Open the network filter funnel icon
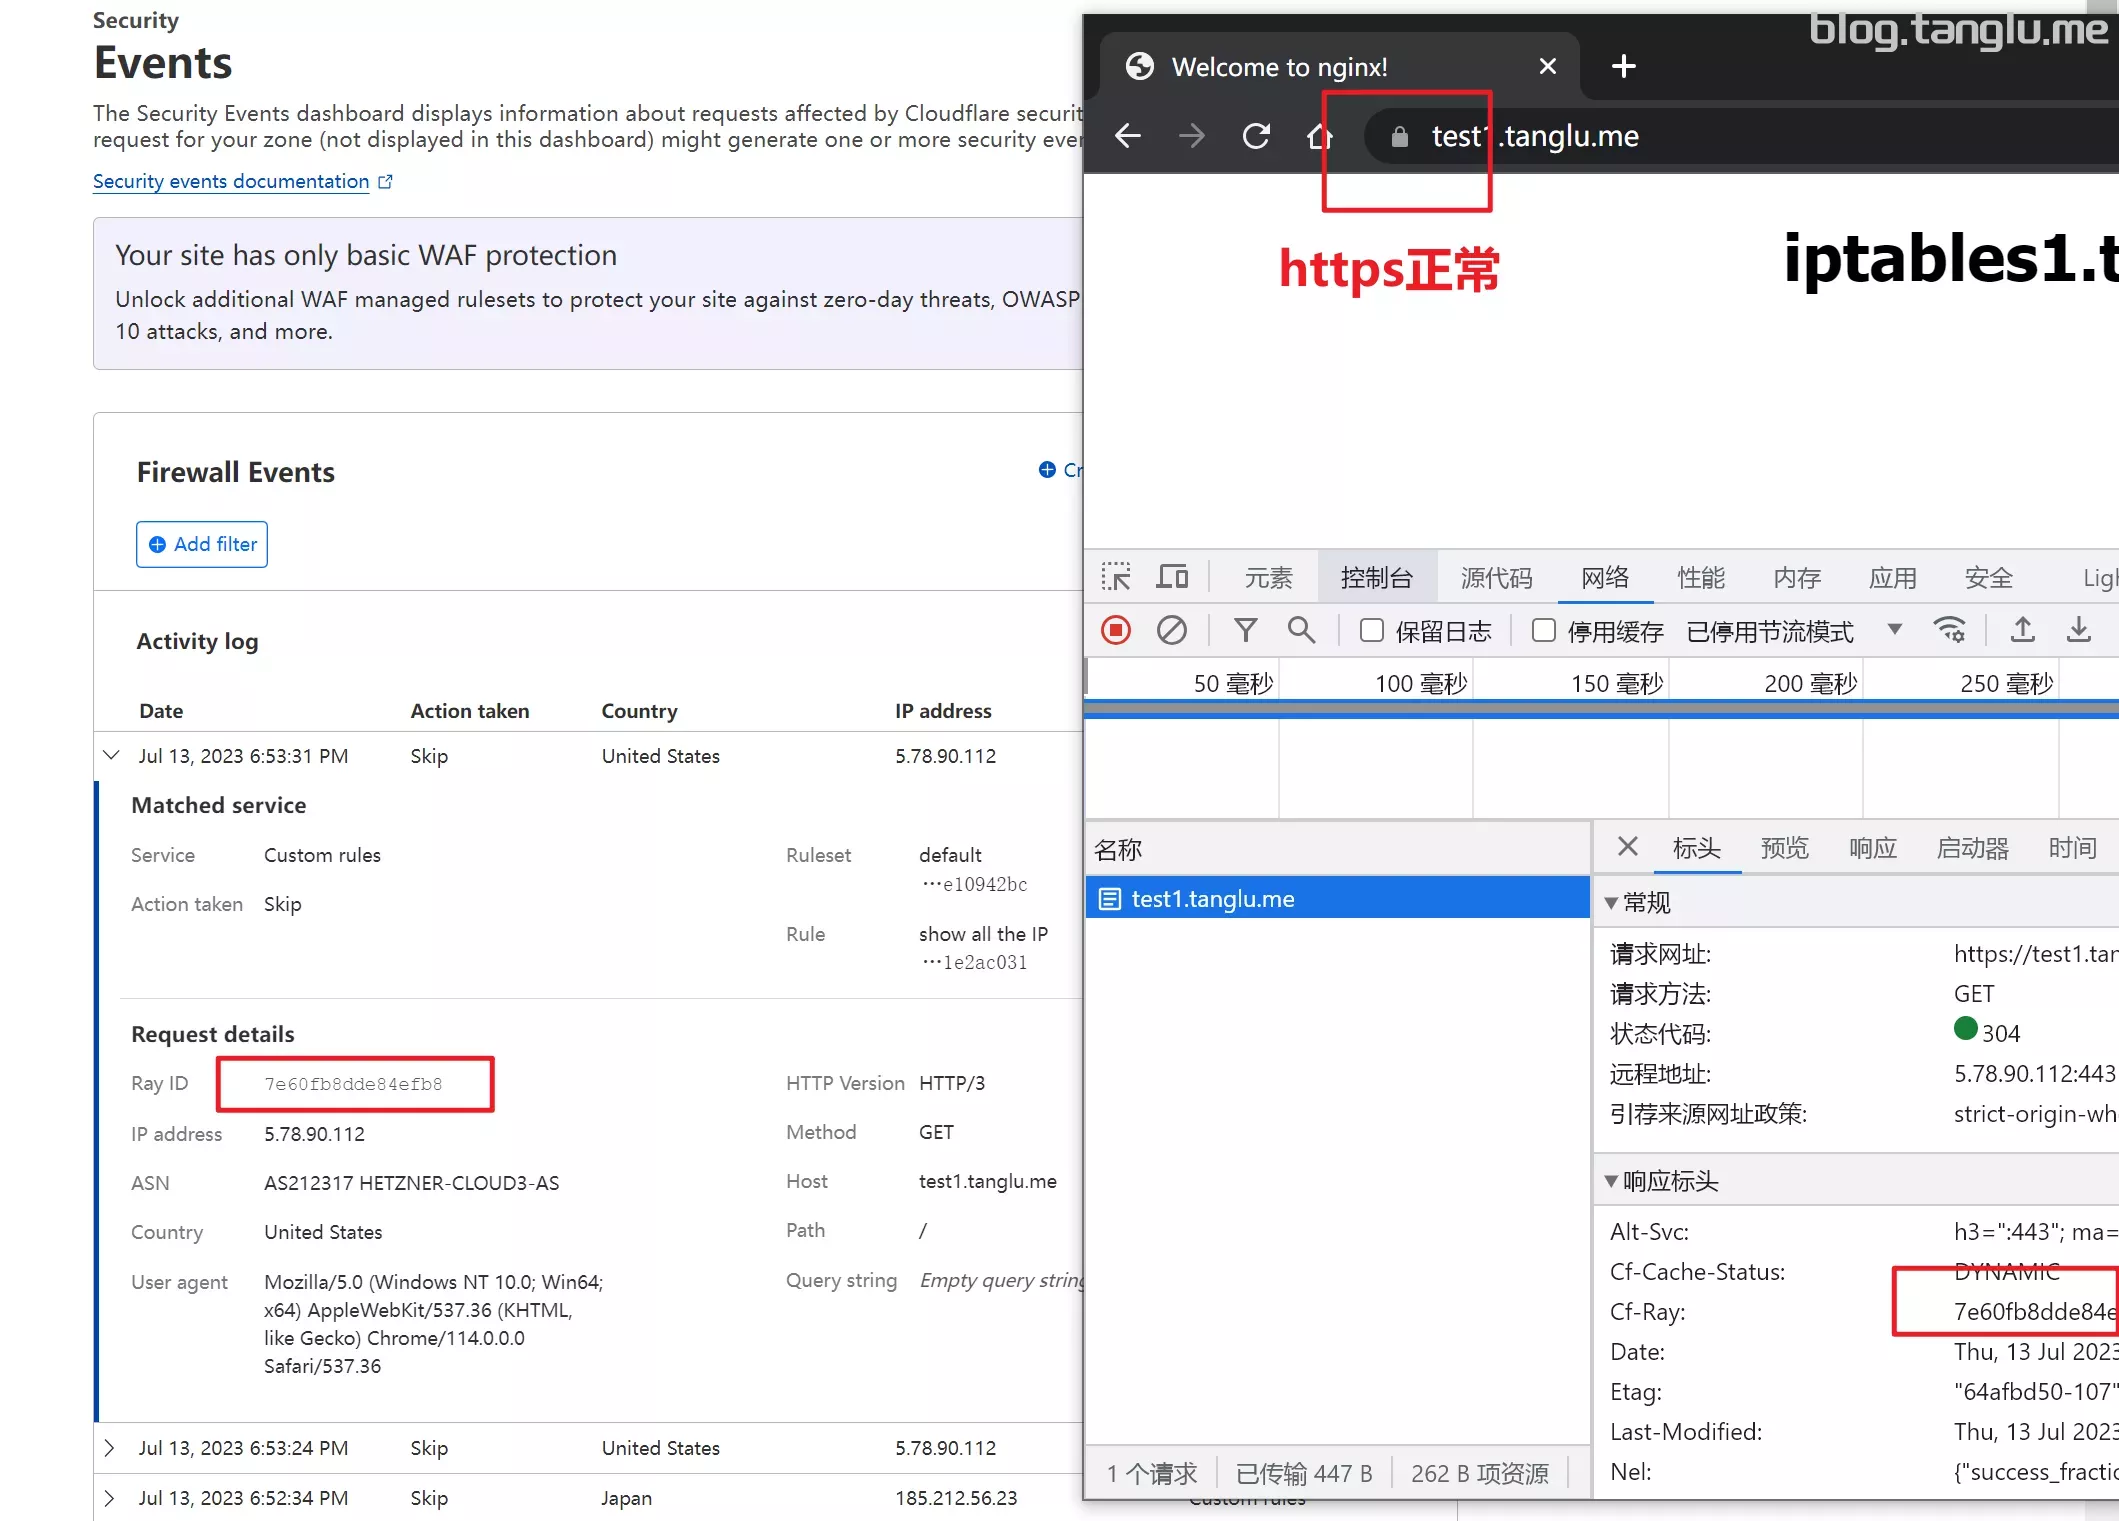 pyautogui.click(x=1245, y=630)
